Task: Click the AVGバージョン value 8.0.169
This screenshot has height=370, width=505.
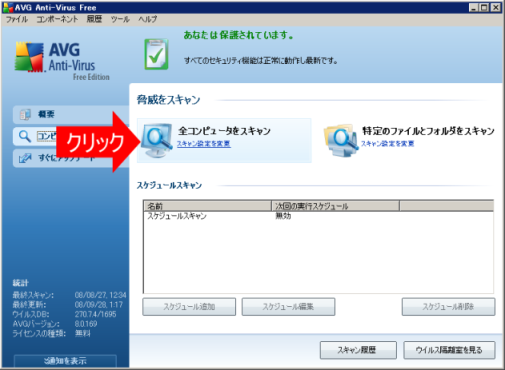Action: [86, 324]
